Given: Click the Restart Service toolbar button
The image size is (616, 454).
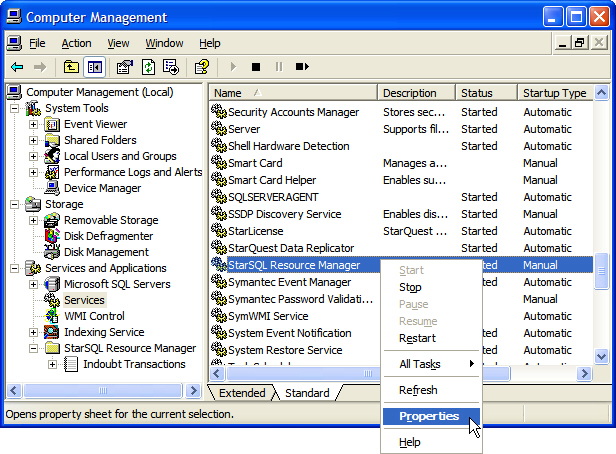Looking at the screenshot, I should click(x=302, y=67).
